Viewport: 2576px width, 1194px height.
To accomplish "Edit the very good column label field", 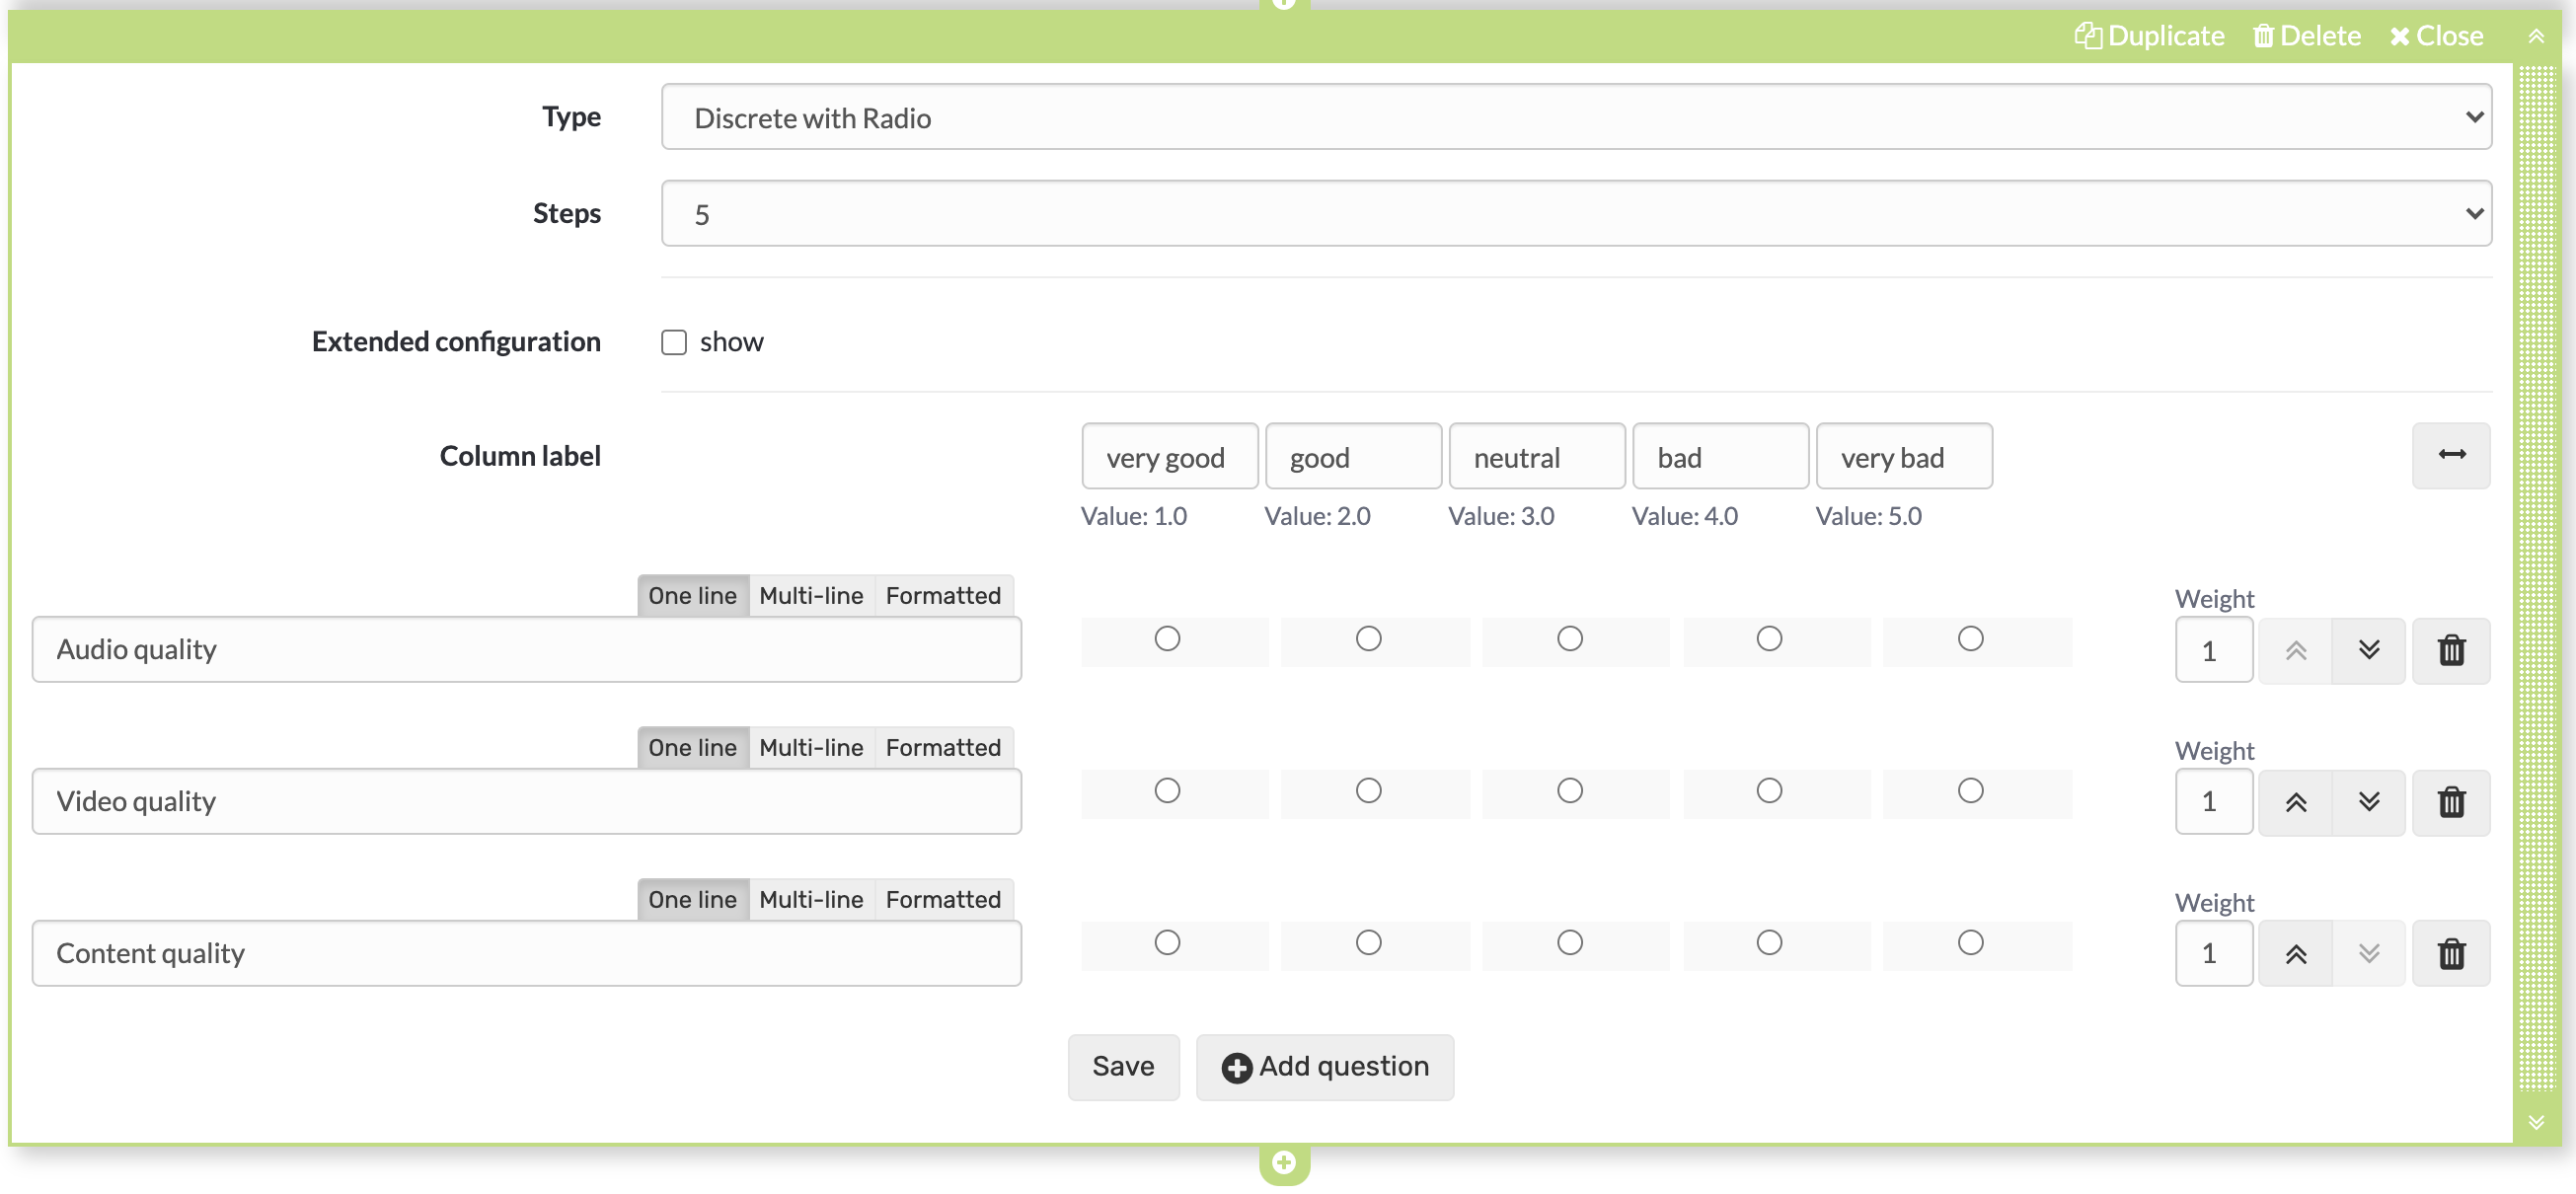I will point(1168,457).
